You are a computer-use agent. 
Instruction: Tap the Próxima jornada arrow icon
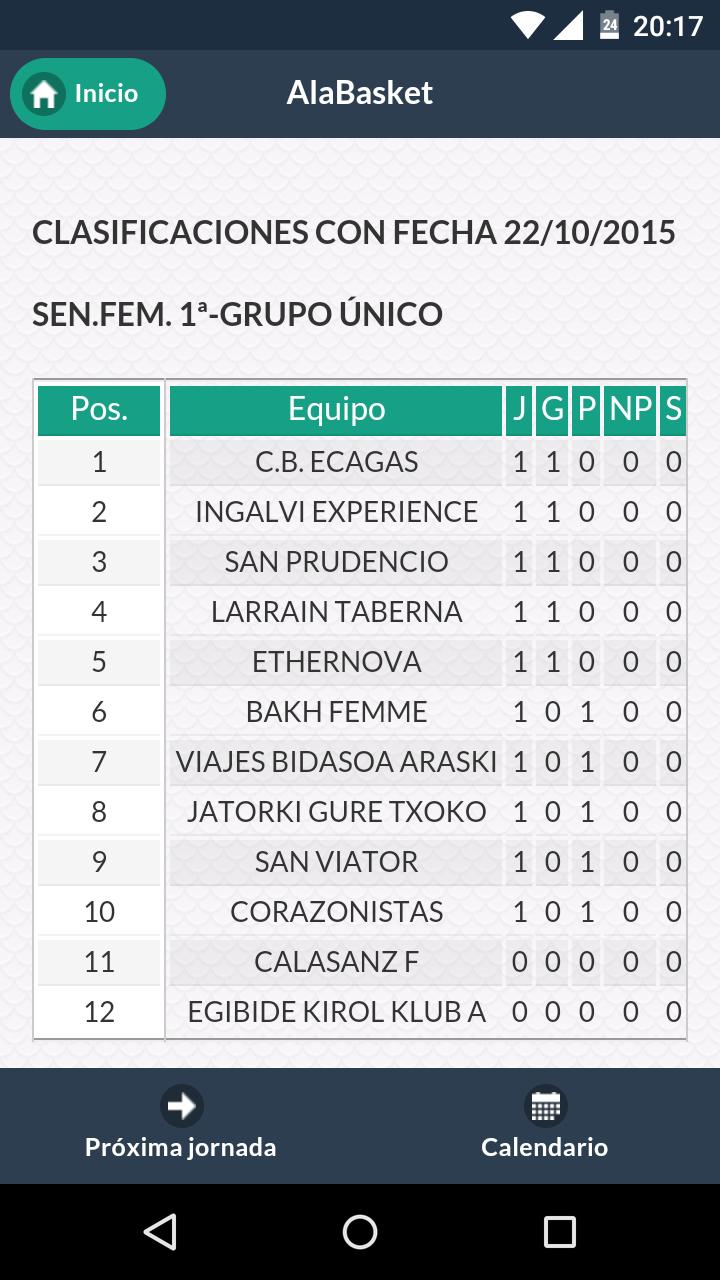coord(181,1106)
